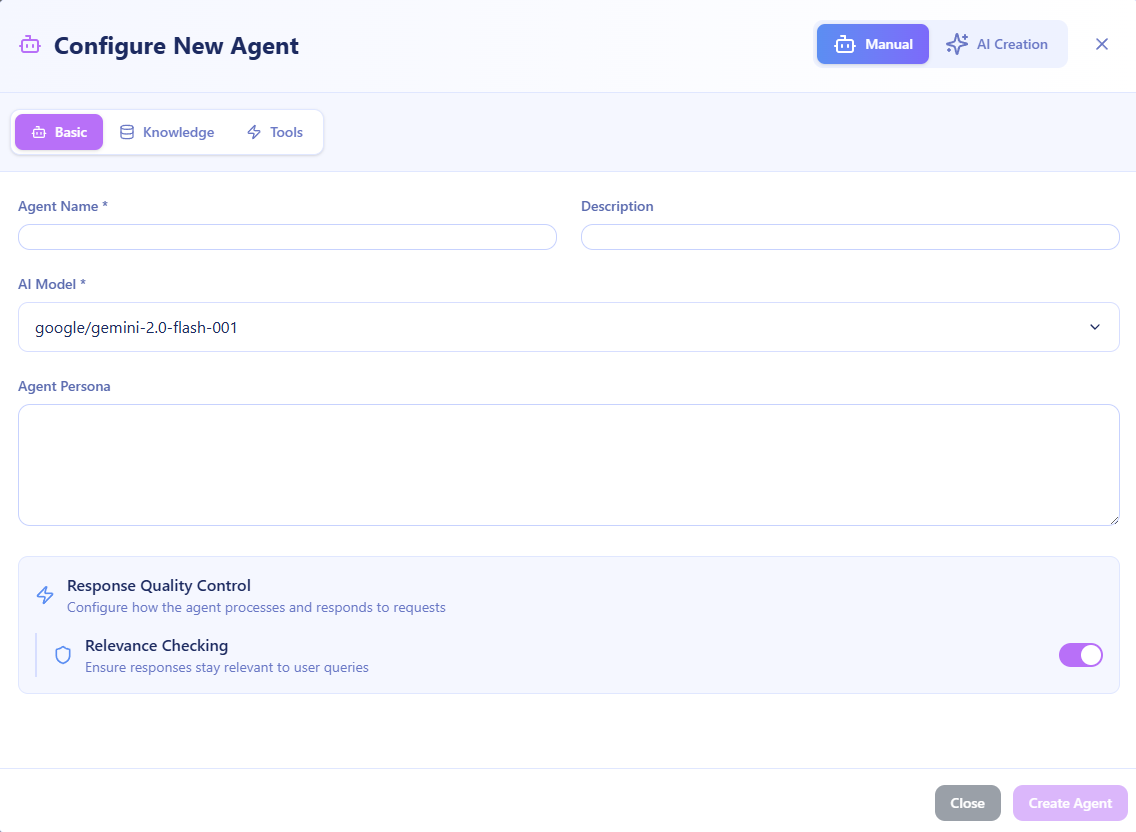The width and height of the screenshot is (1136, 832).
Task: Click the robot icon beside Configure New Agent
Action: click(30, 45)
